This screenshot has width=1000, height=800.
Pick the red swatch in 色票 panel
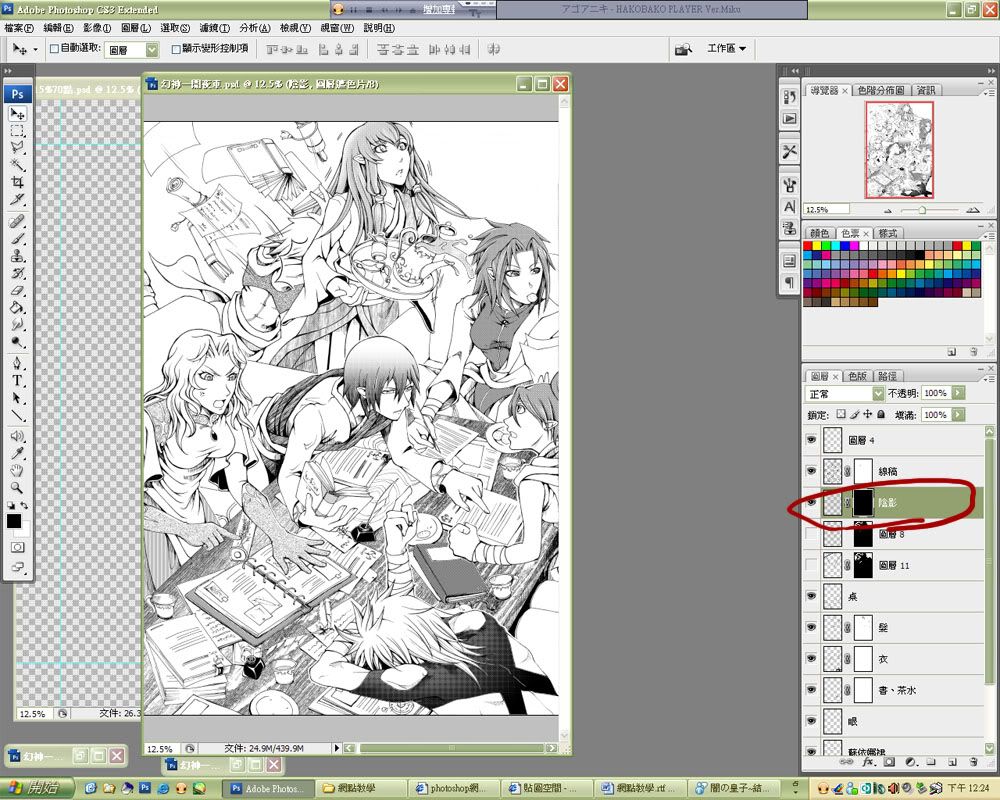click(x=808, y=246)
